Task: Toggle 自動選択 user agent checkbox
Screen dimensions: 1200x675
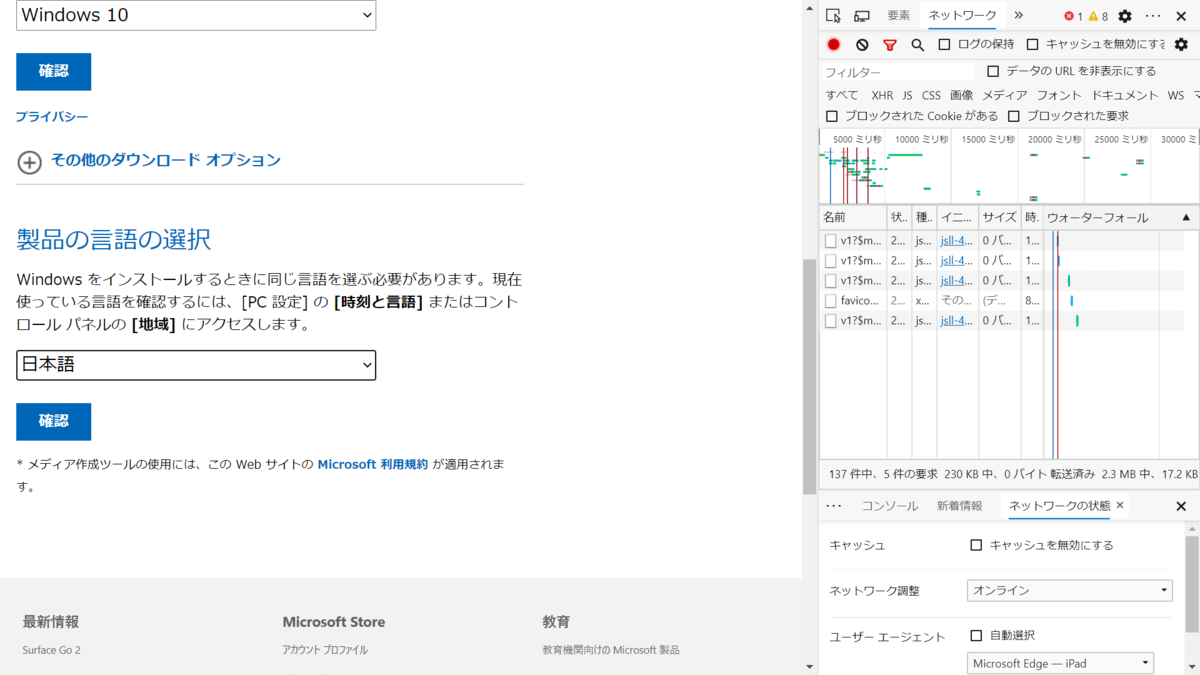Action: click(977, 635)
